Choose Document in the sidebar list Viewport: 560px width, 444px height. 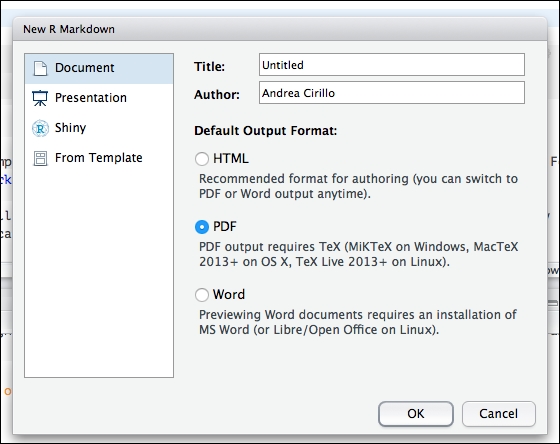(x=99, y=69)
